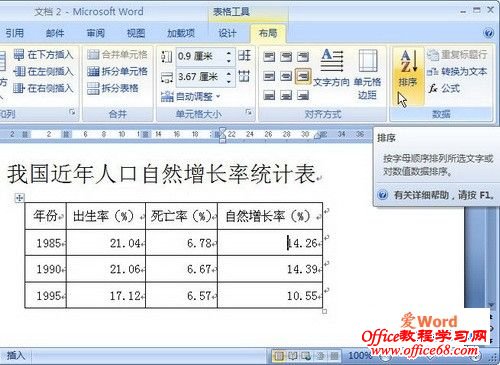This screenshot has height=365, width=500.
Task: Click the first line indent ruler marker
Action: click(223, 131)
